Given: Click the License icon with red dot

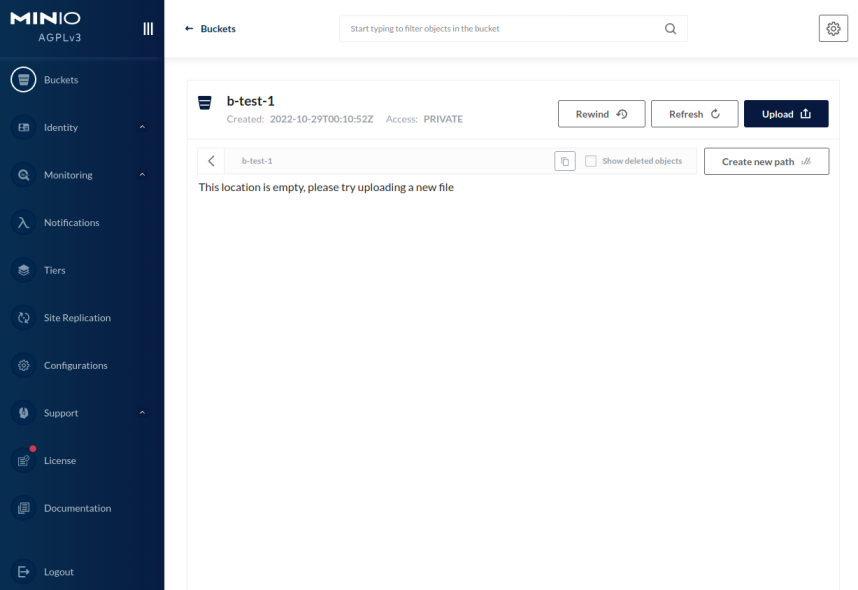Looking at the screenshot, I should click(24, 461).
